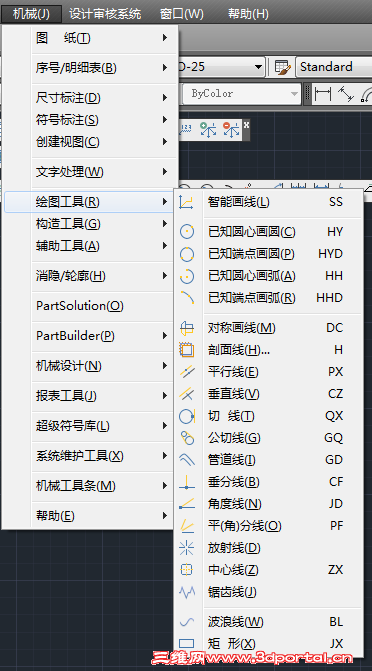Image resolution: width=372 pixels, height=671 pixels.
Task: Select the PartBuilder(P) menu entry
Action: tap(89, 336)
